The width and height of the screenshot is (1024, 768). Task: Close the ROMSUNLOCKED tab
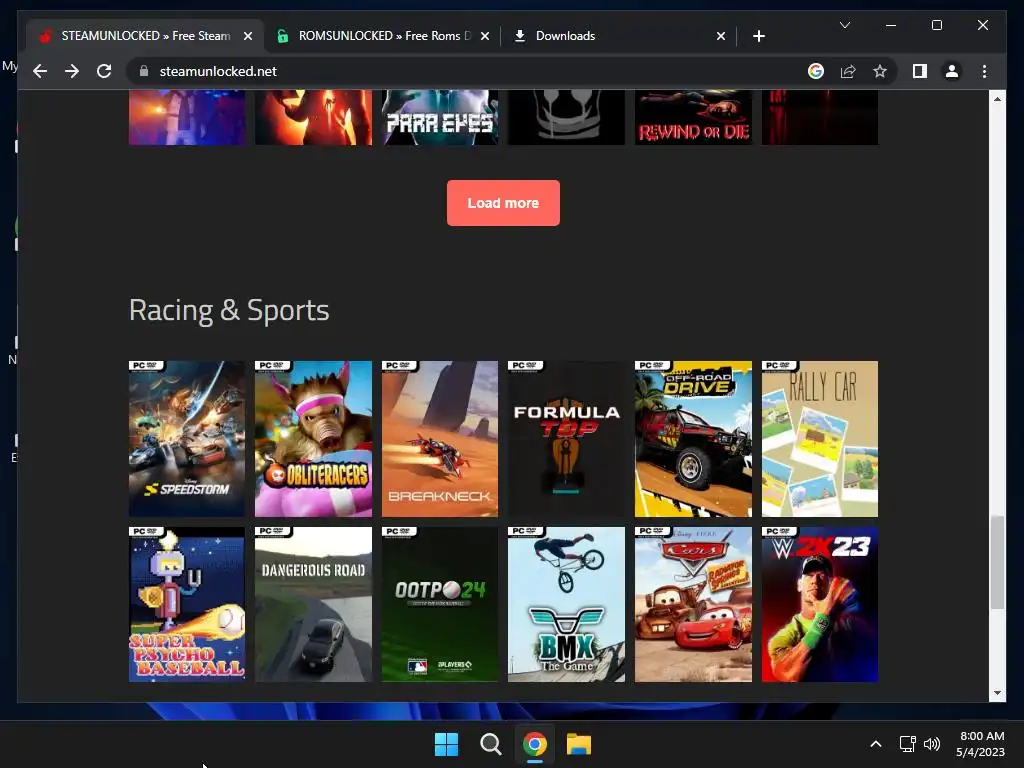pyautogui.click(x=485, y=36)
